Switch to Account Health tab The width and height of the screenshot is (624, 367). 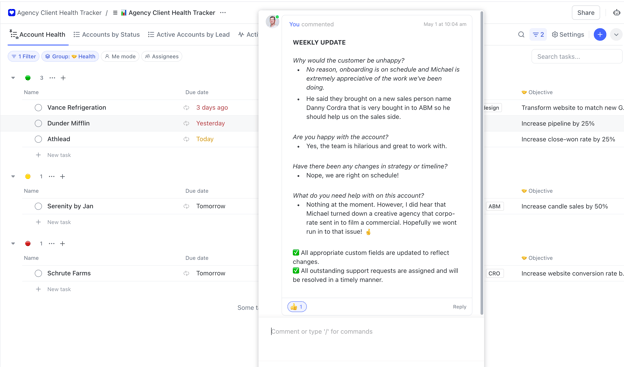tap(38, 35)
